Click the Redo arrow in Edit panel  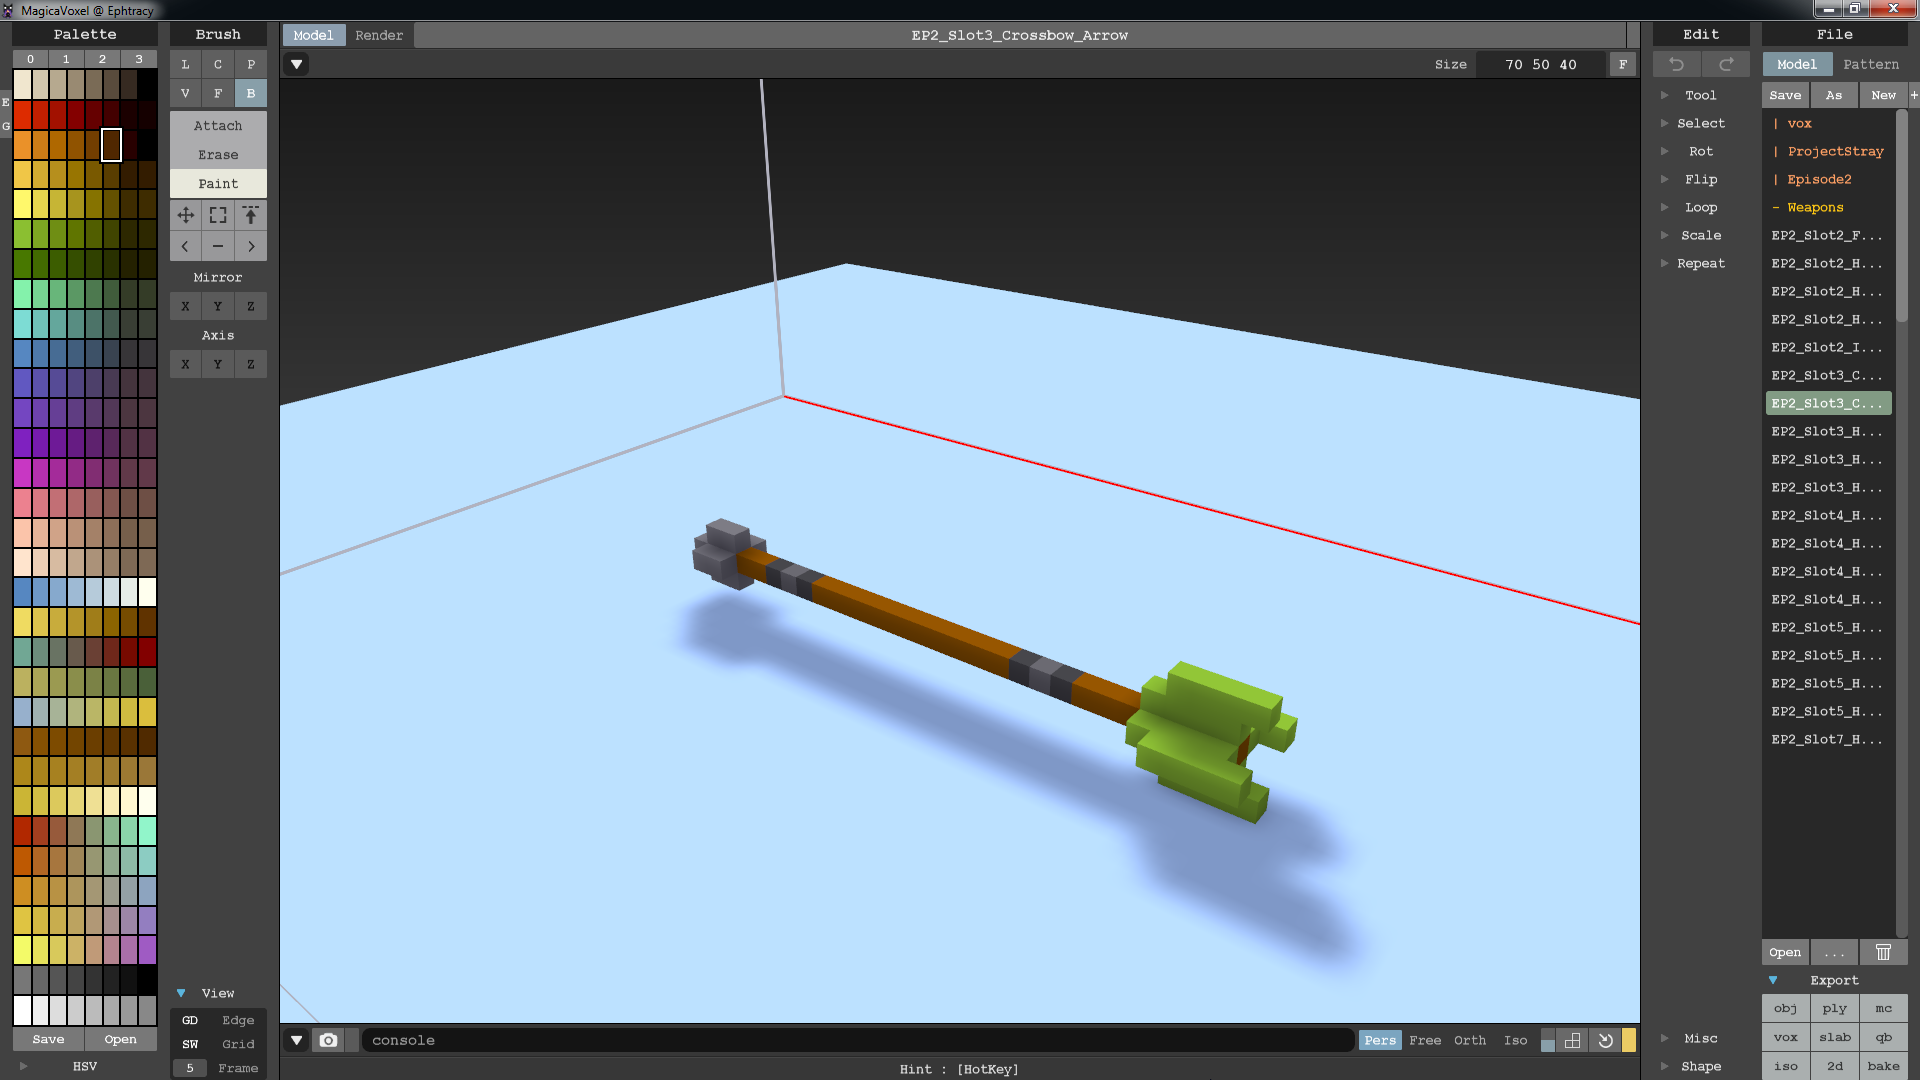click(1726, 64)
